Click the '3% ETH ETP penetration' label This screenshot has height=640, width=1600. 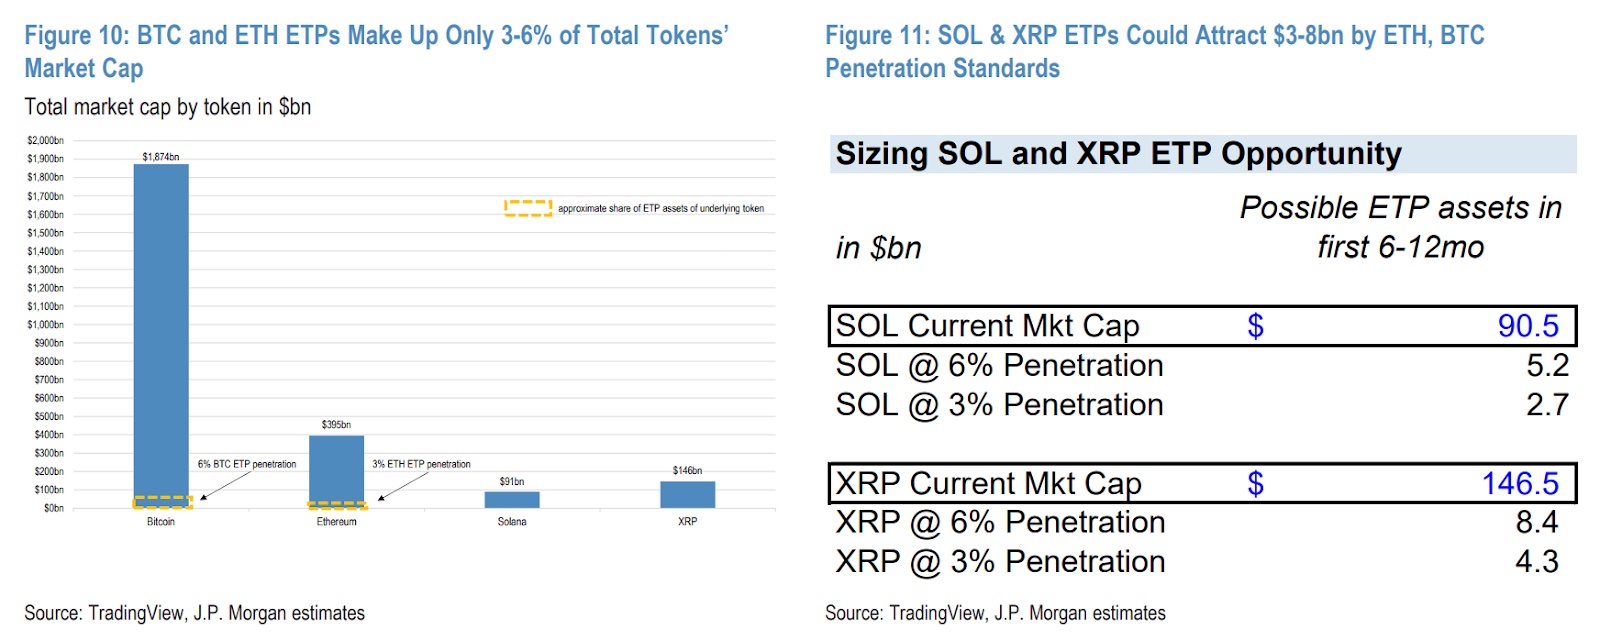pos(421,464)
